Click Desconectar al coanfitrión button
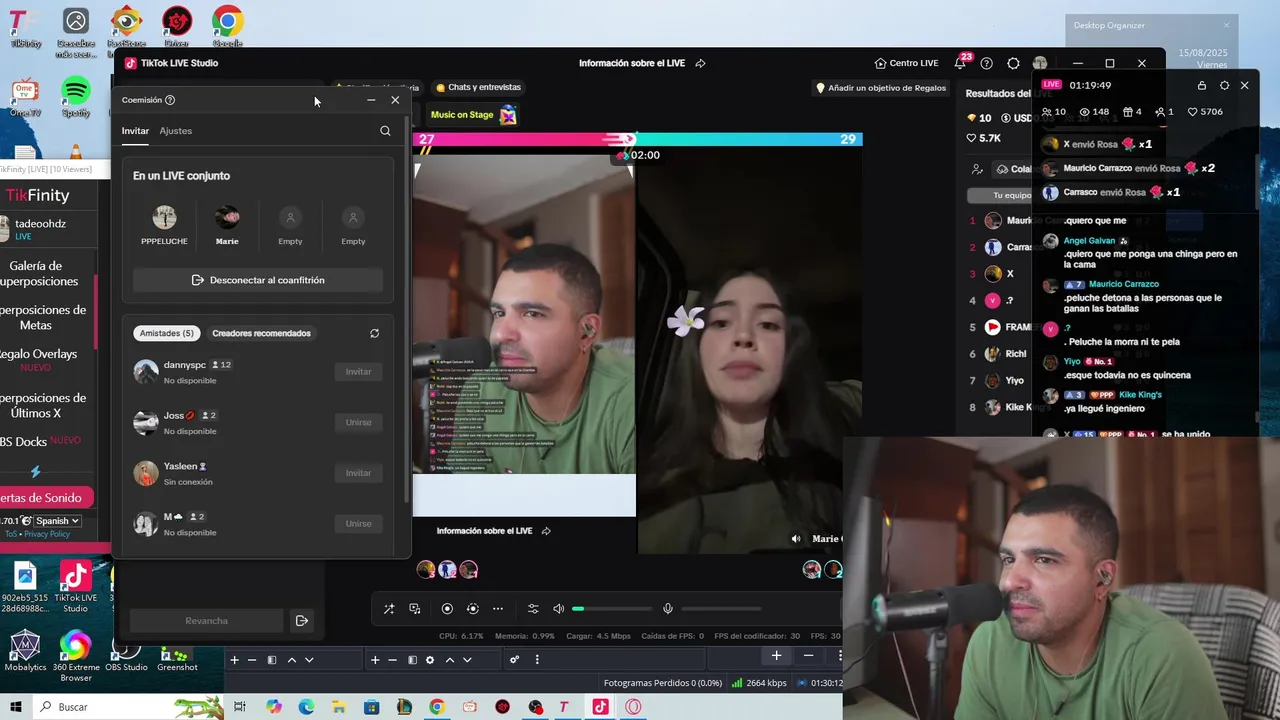Image resolution: width=1280 pixels, height=720 pixels. point(258,280)
